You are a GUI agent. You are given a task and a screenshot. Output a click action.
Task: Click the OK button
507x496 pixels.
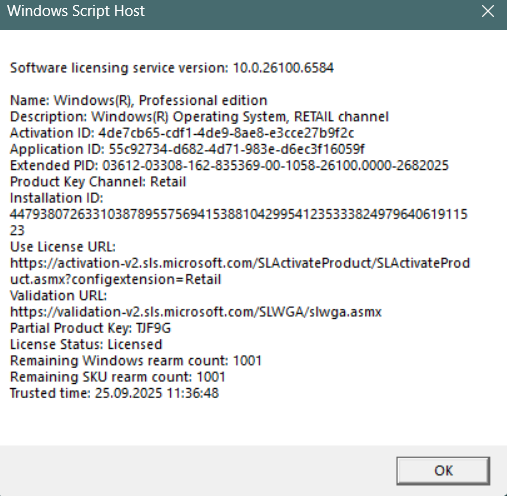click(443, 471)
